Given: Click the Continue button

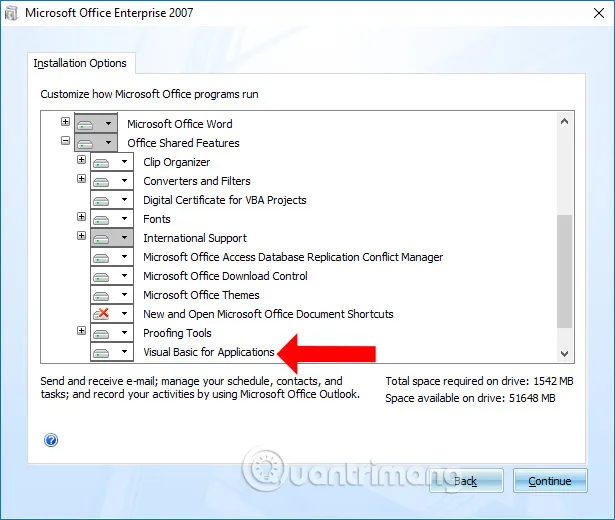Looking at the screenshot, I should [x=550, y=481].
